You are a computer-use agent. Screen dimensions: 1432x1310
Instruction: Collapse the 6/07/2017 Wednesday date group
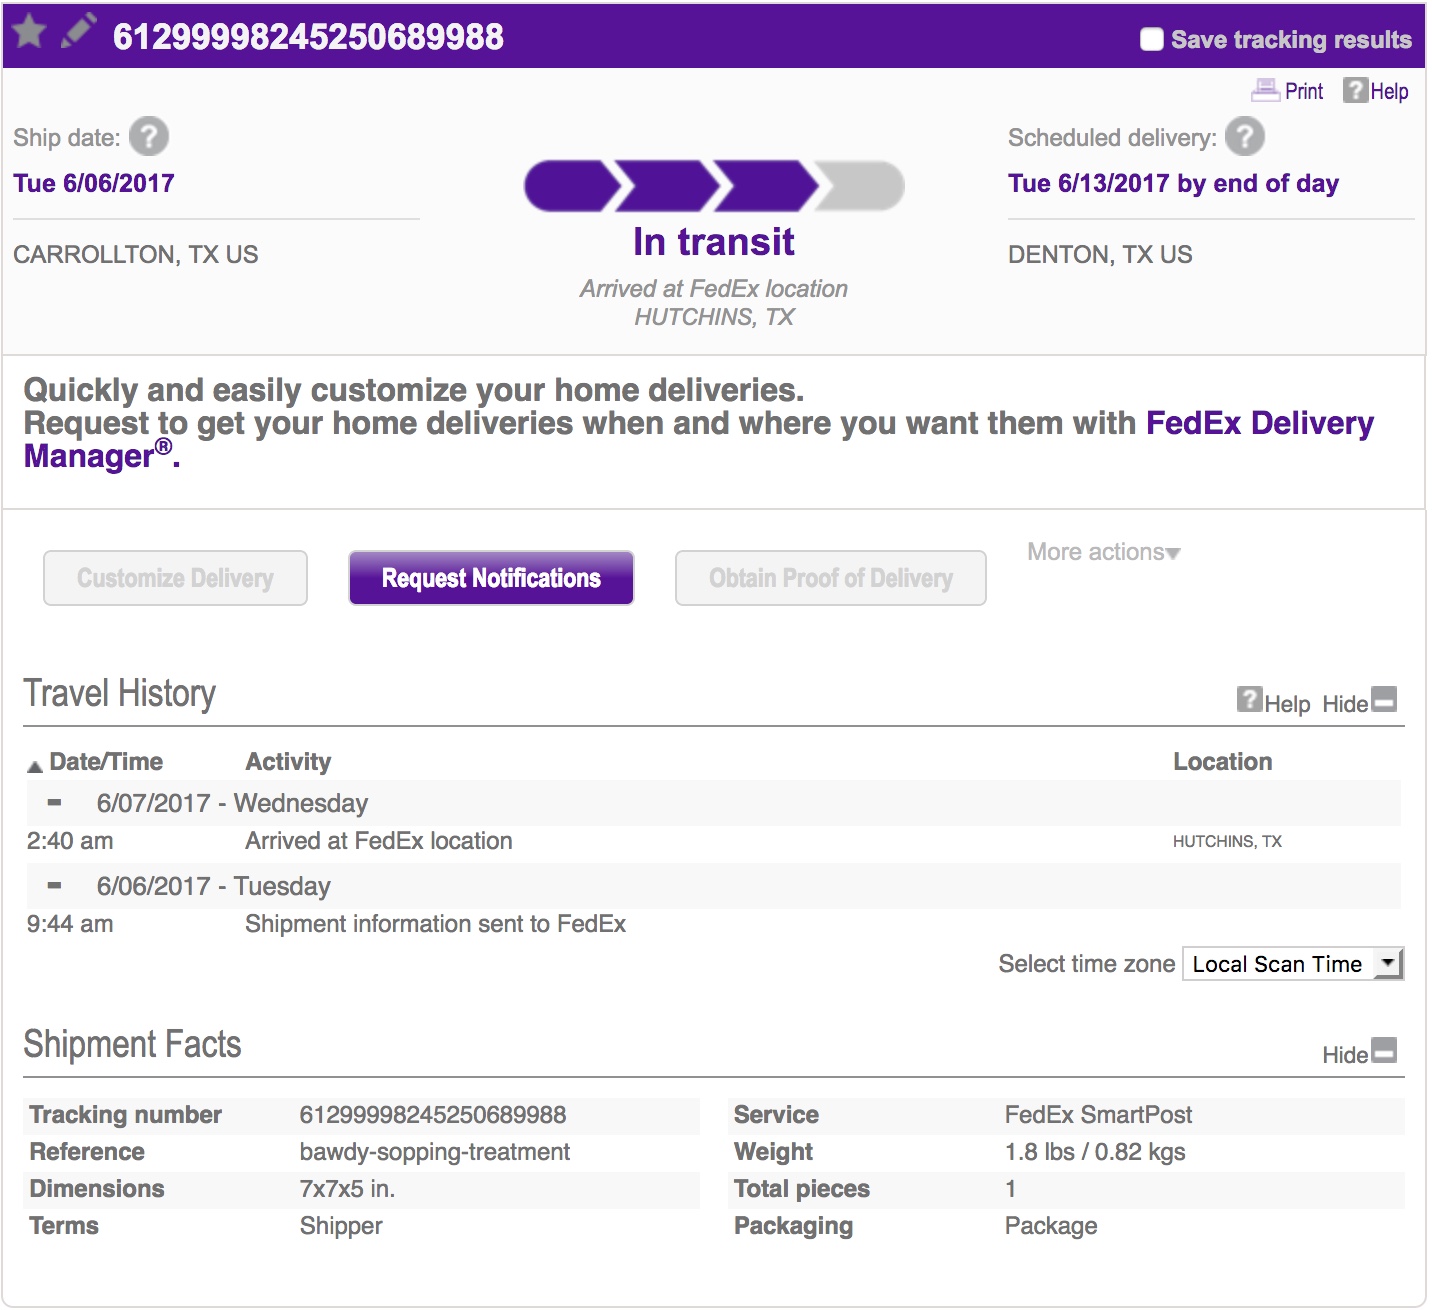point(55,802)
